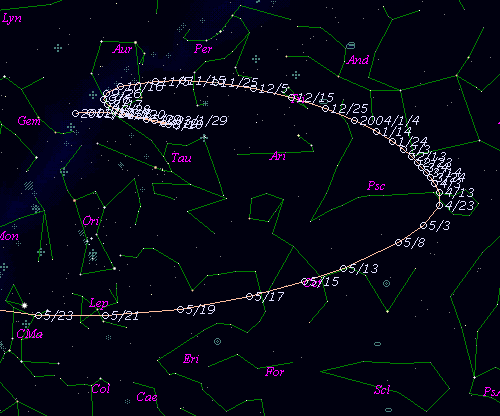The image size is (500, 416).
Task: Click the 4/23 path marker
Action: pyautogui.click(x=440, y=206)
